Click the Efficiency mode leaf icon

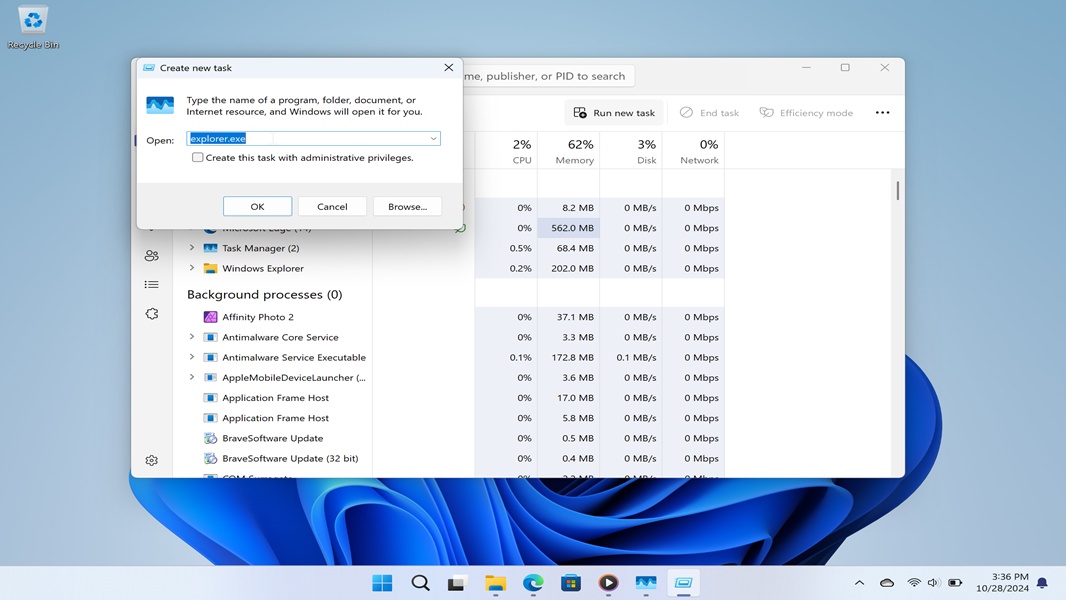(765, 112)
